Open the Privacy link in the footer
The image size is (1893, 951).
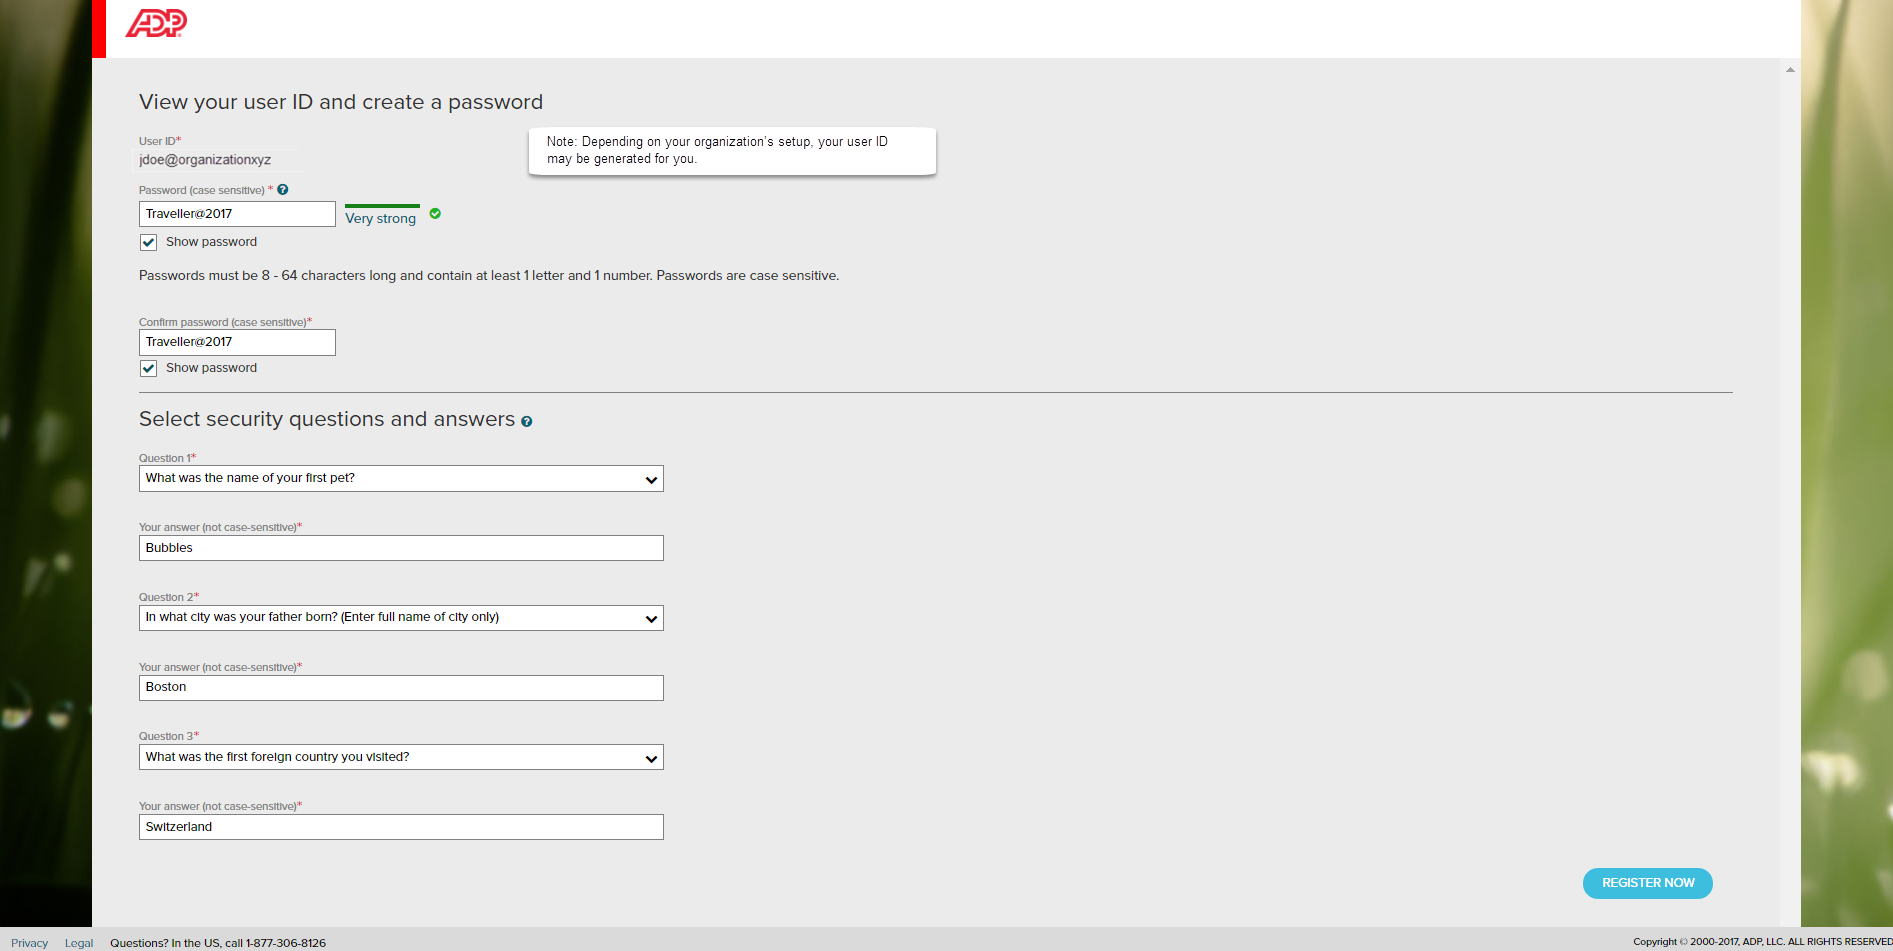[x=29, y=943]
